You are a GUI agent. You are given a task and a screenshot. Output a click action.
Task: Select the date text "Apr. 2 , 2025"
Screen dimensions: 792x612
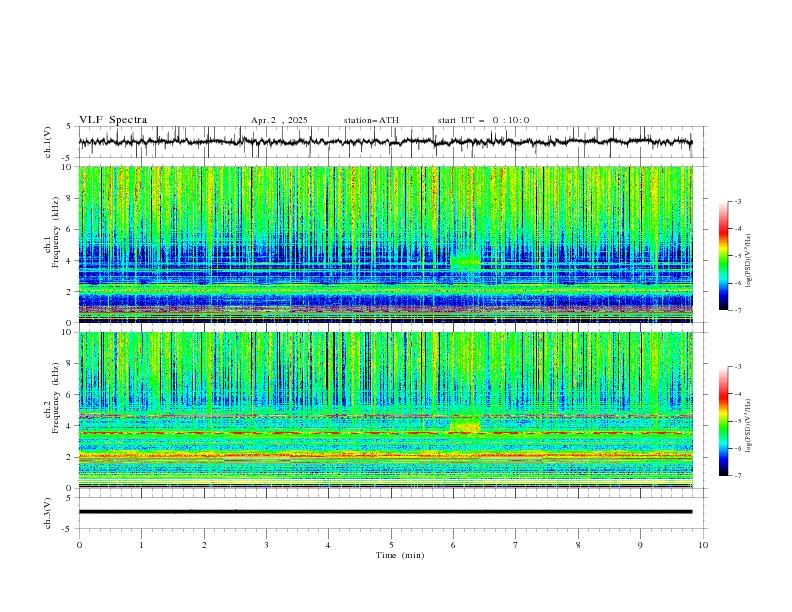[x=279, y=120]
